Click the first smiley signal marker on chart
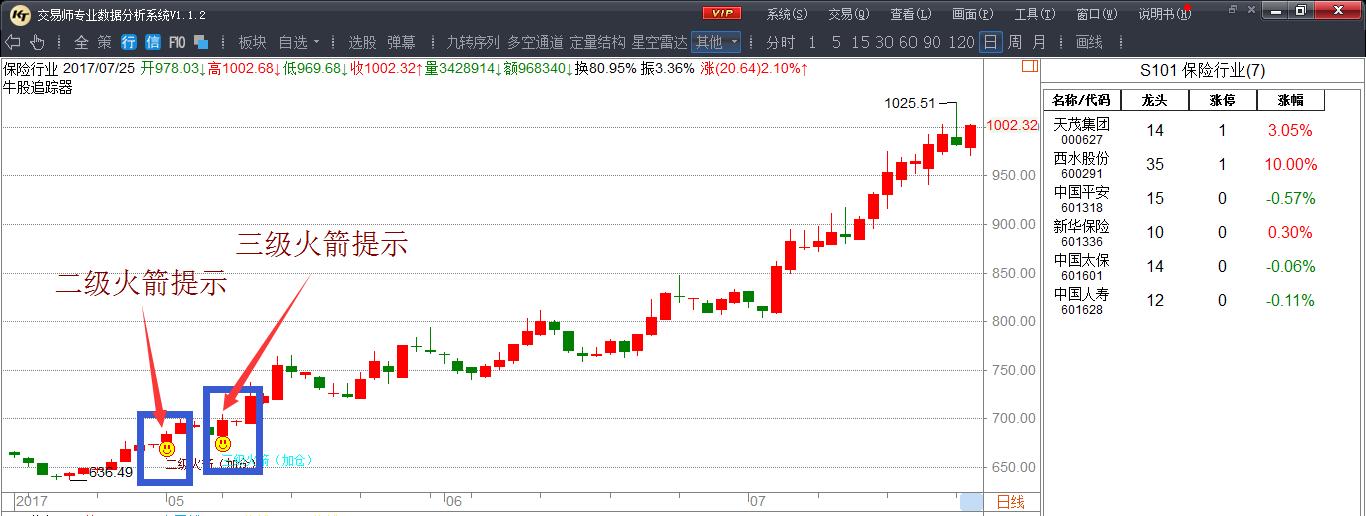 pos(167,449)
